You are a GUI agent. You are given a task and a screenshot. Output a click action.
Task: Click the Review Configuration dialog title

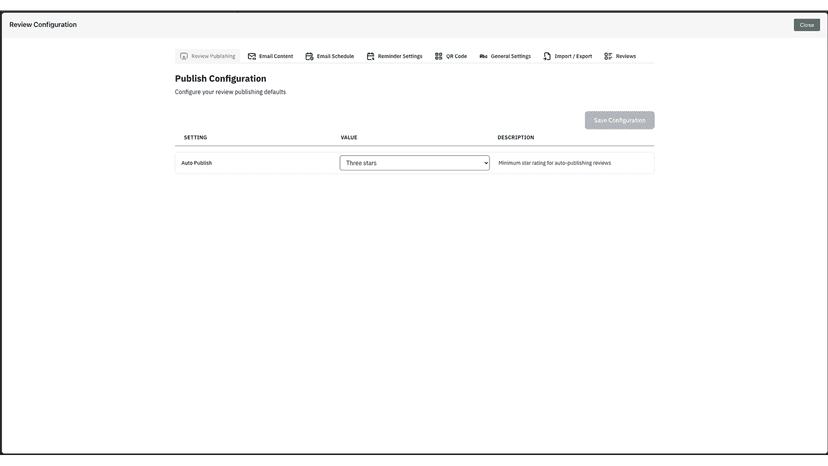click(43, 24)
